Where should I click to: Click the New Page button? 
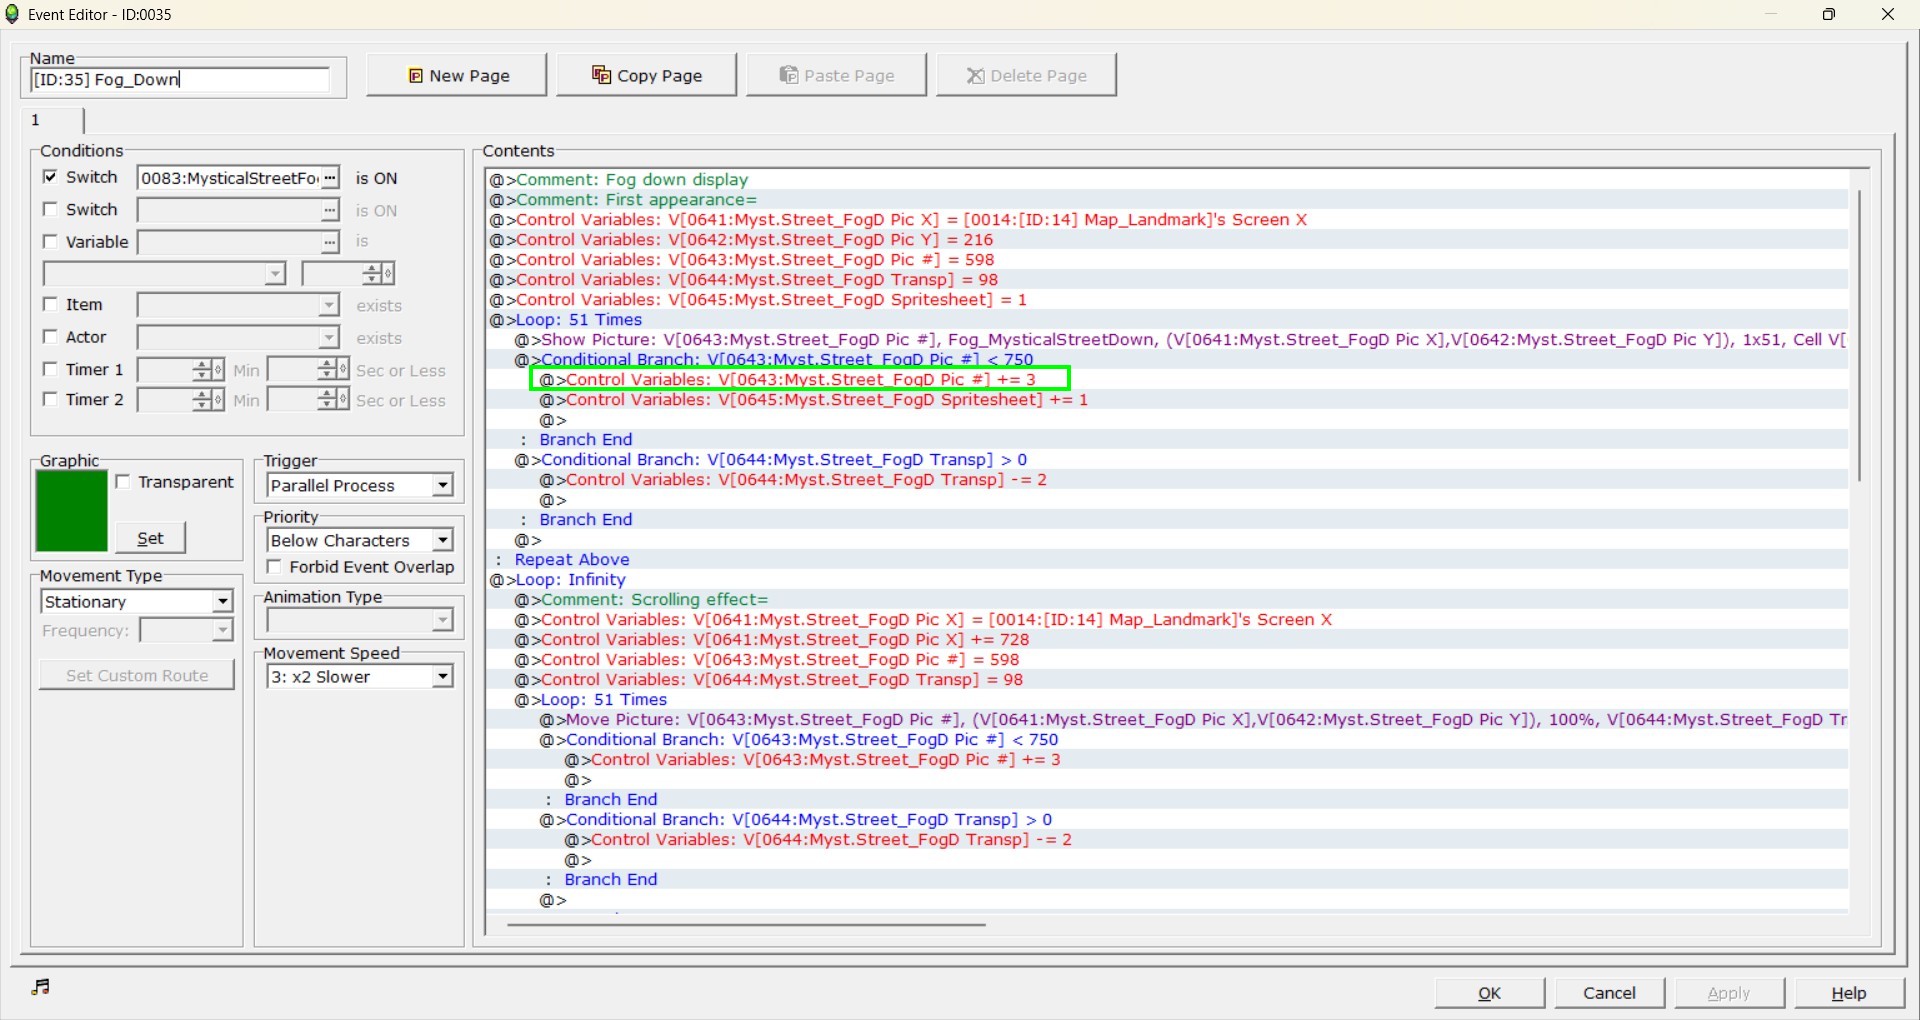457,75
